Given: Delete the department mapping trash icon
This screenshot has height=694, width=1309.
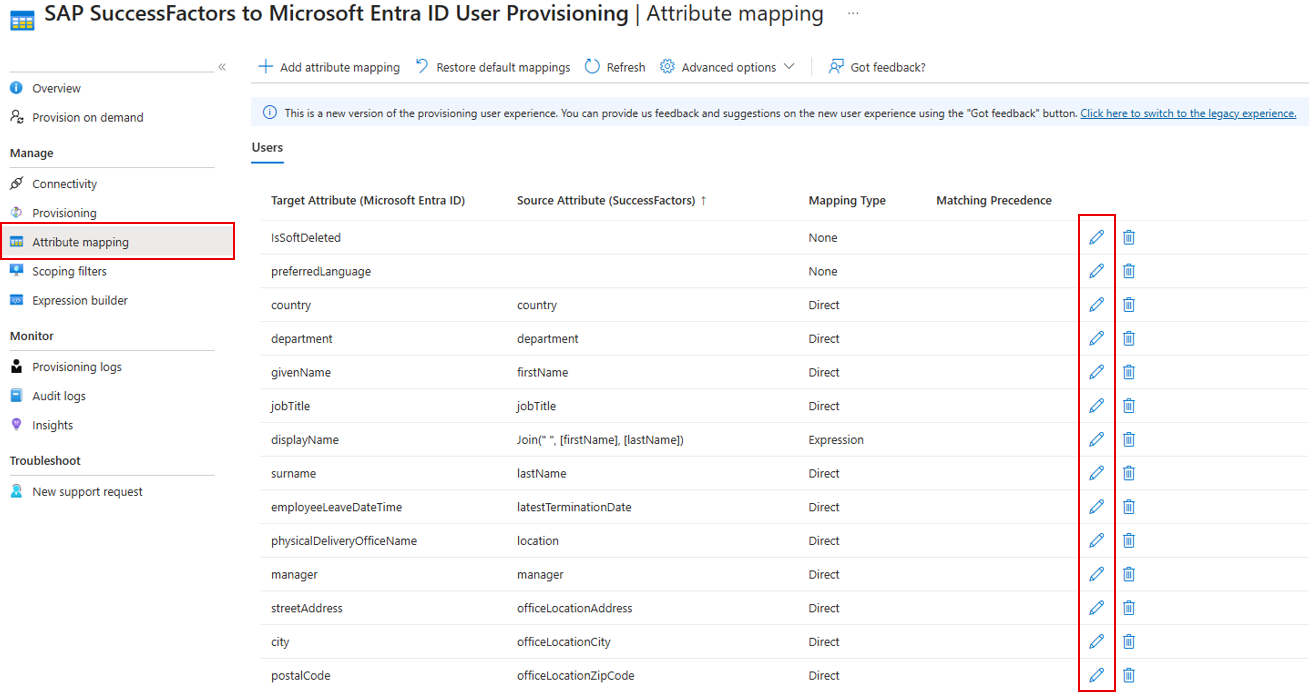Looking at the screenshot, I should coord(1129,338).
